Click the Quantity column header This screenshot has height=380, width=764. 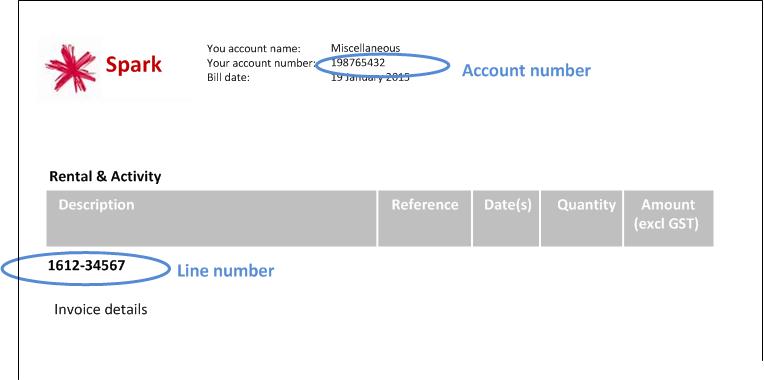click(x=582, y=218)
